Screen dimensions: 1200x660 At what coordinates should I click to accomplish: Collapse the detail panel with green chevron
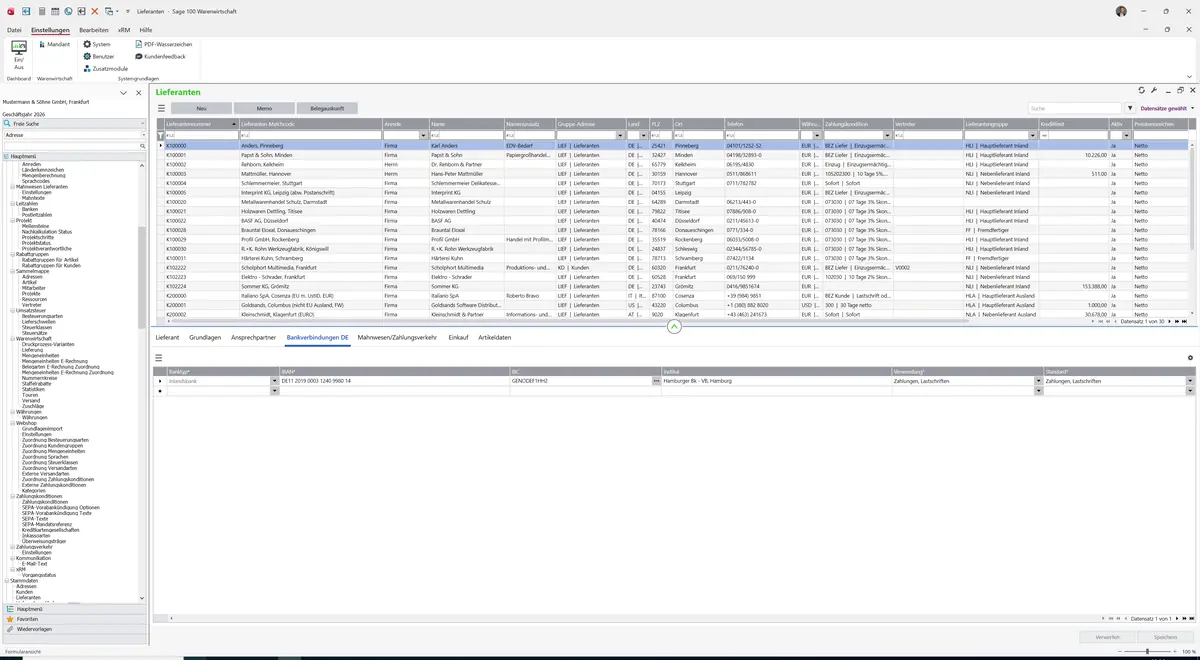674,327
